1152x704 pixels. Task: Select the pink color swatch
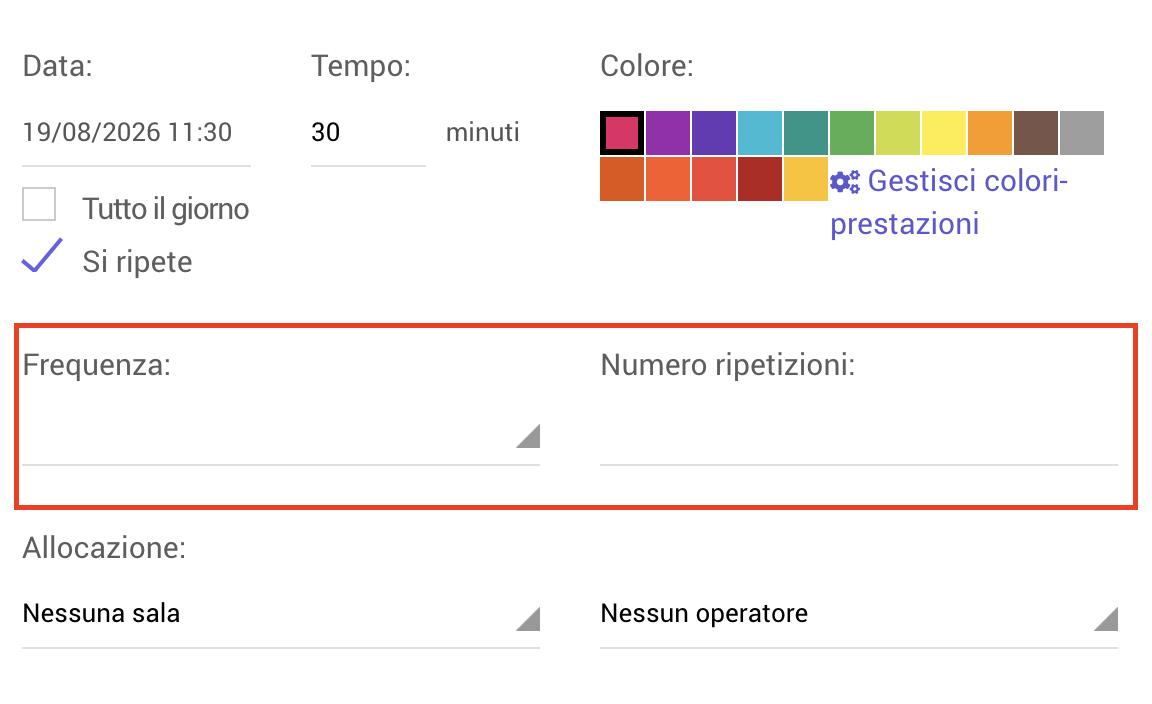(622, 133)
